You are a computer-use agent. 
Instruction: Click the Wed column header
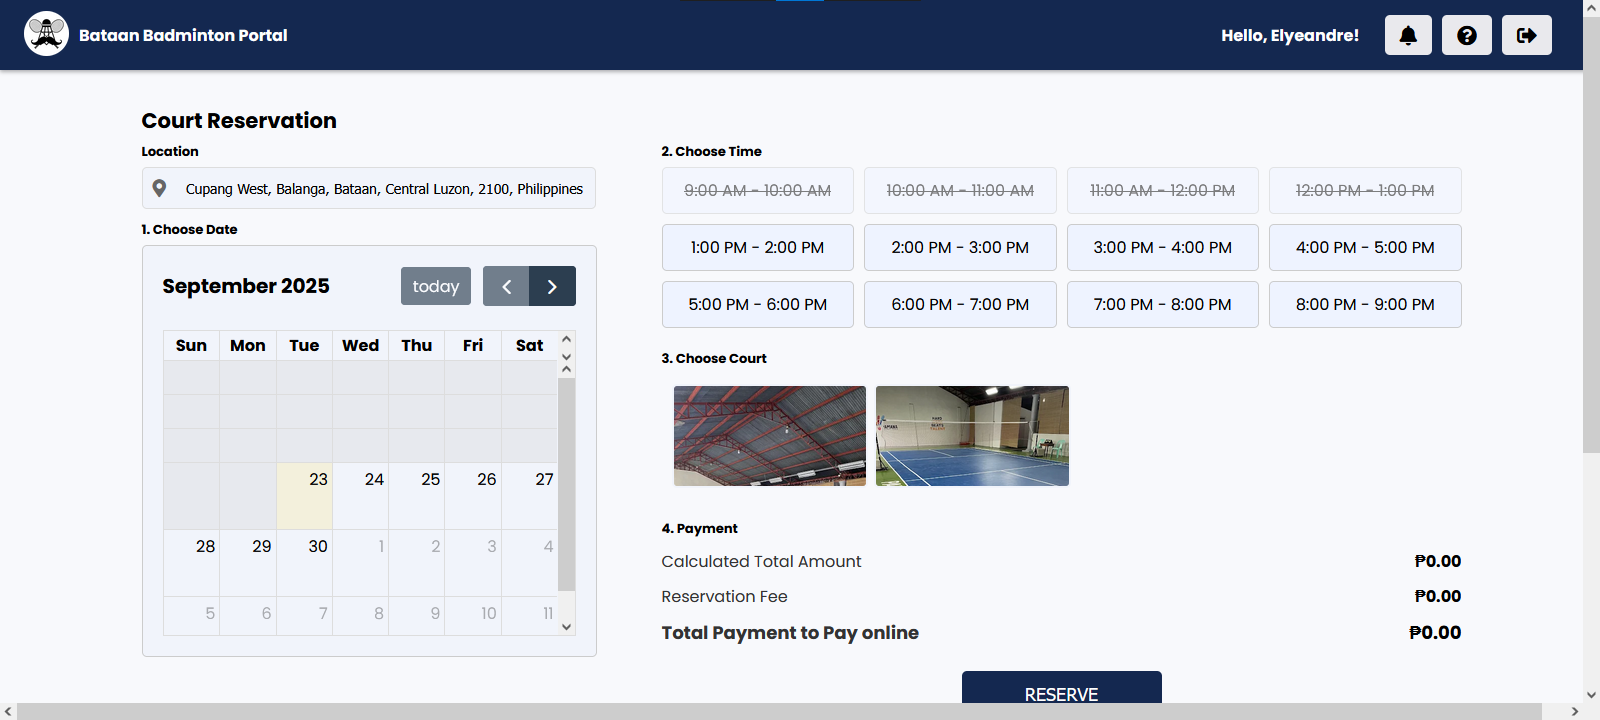[x=360, y=345]
